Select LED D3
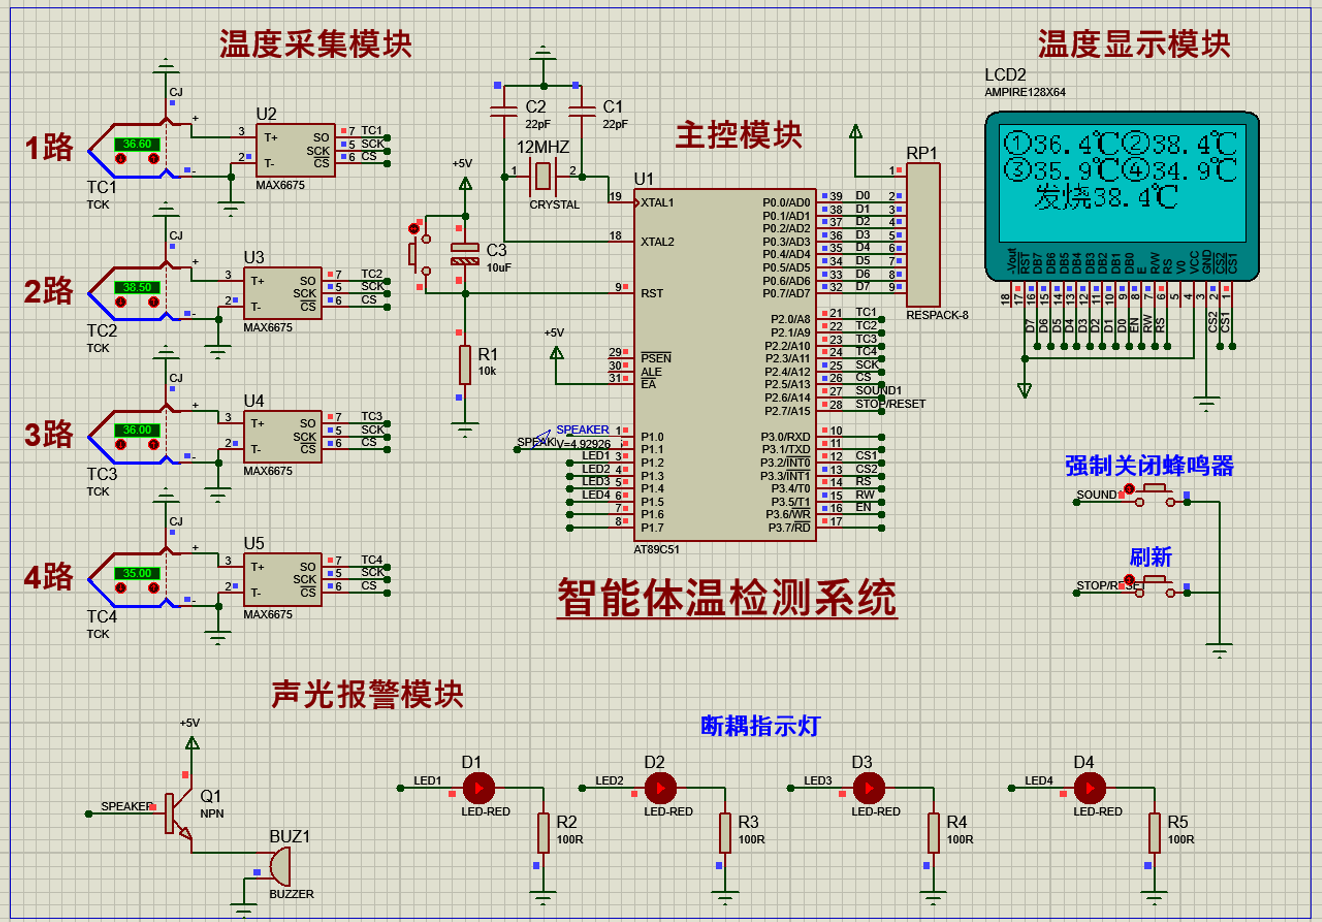This screenshot has width=1322, height=922. (869, 789)
